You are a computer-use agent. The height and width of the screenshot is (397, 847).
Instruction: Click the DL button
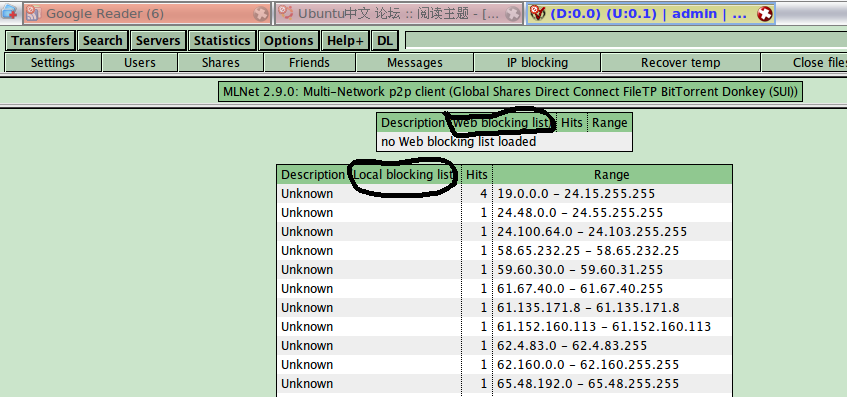tap(385, 41)
